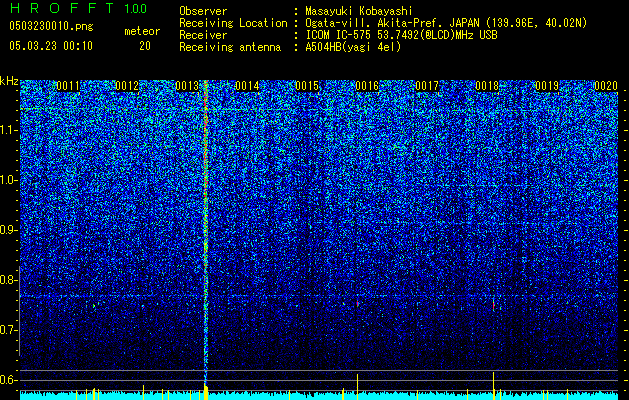Image resolution: width=629 pixels, height=400 pixels.
Task: Click the 'meteor' label
Action: [x=142, y=31]
